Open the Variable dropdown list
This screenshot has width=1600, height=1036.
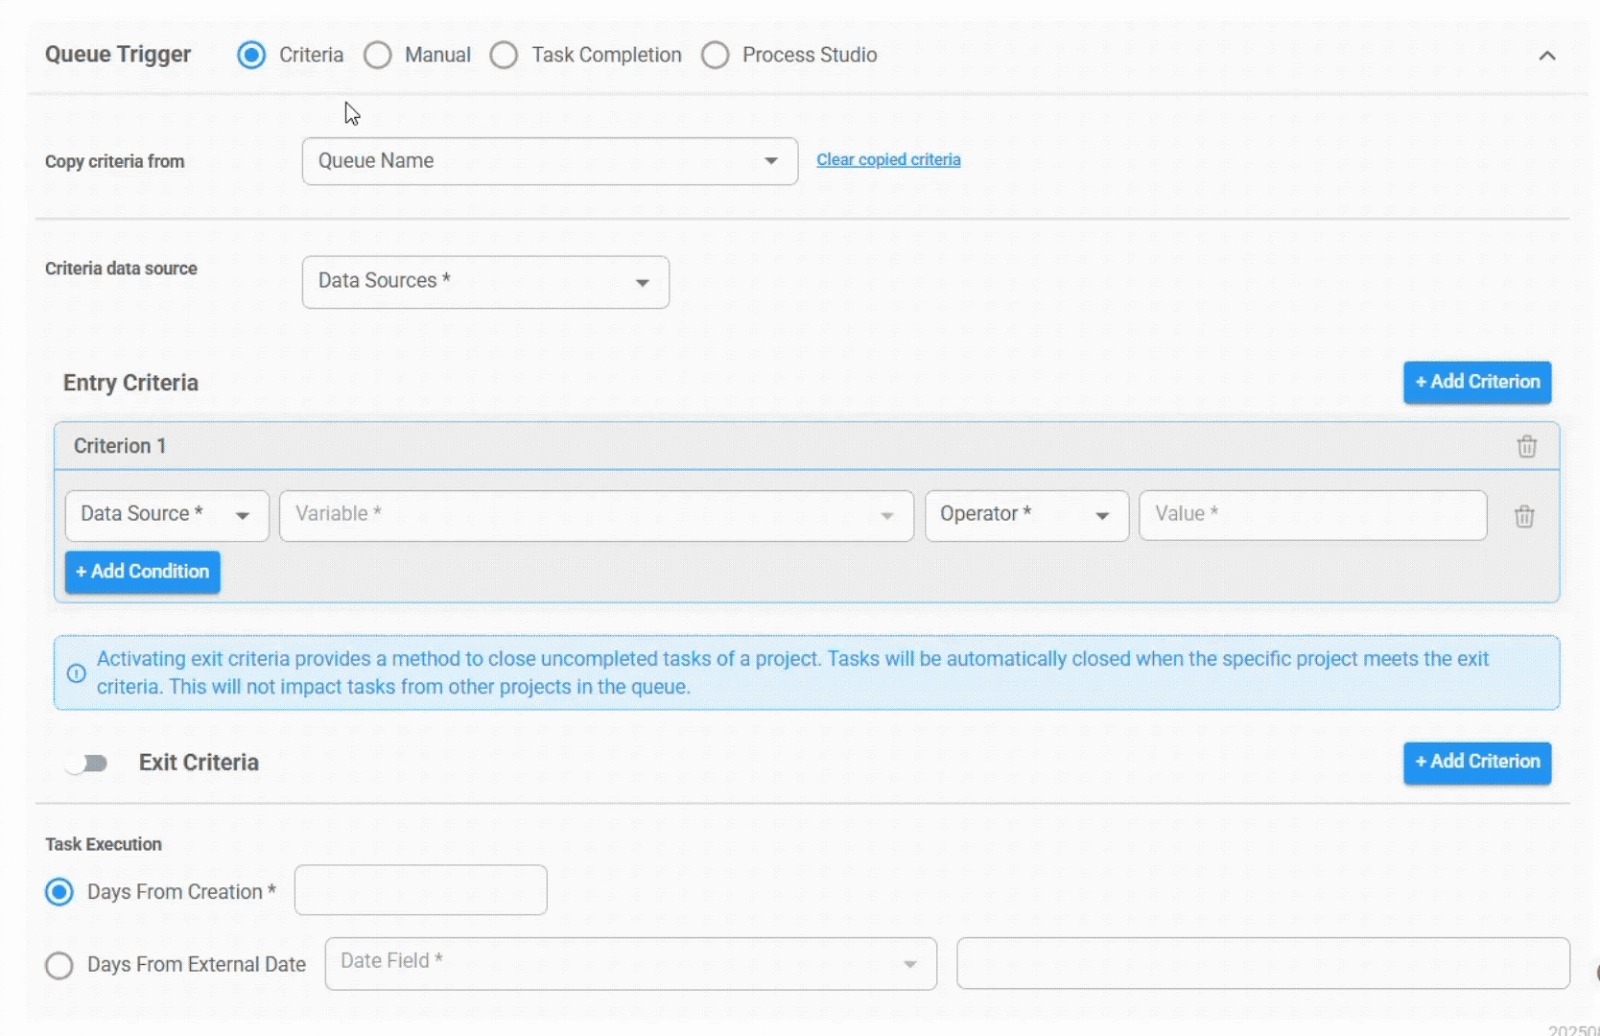(x=595, y=515)
